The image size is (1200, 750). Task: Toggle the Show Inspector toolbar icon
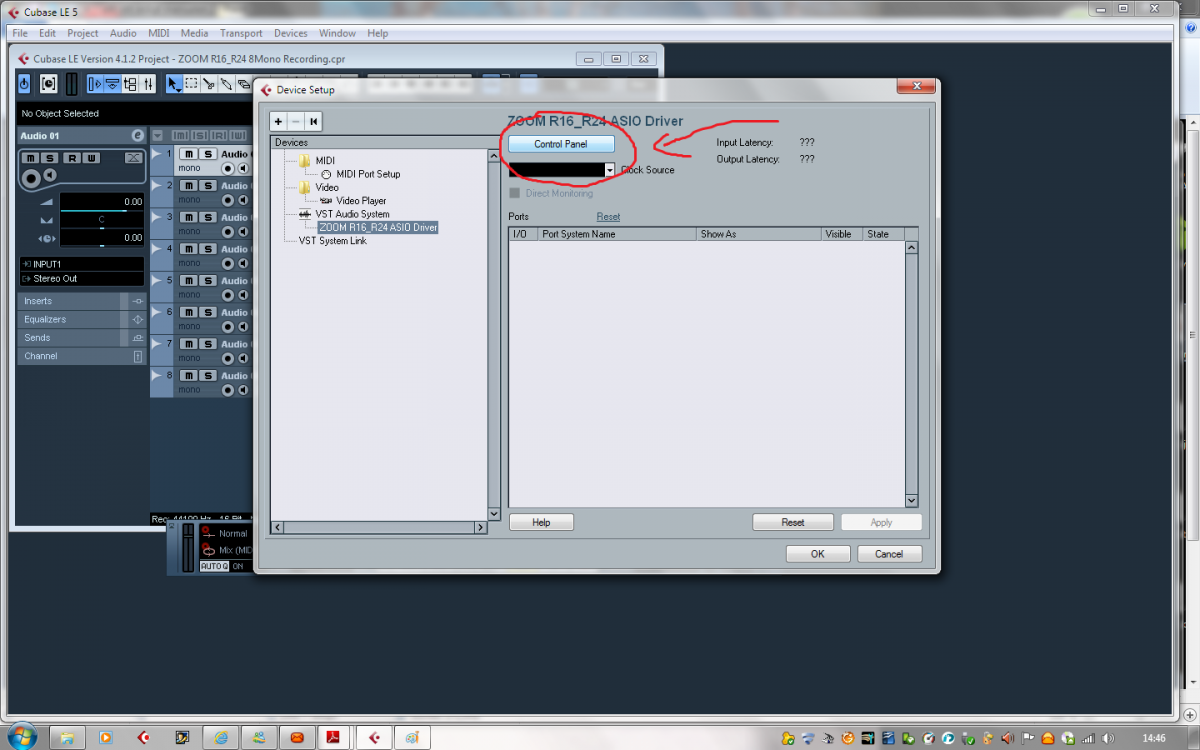point(95,84)
